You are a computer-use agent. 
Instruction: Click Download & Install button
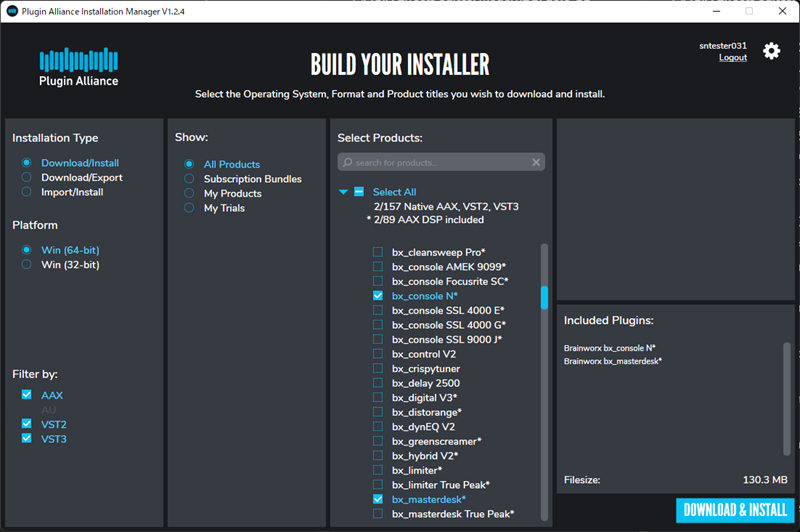pyautogui.click(x=735, y=510)
